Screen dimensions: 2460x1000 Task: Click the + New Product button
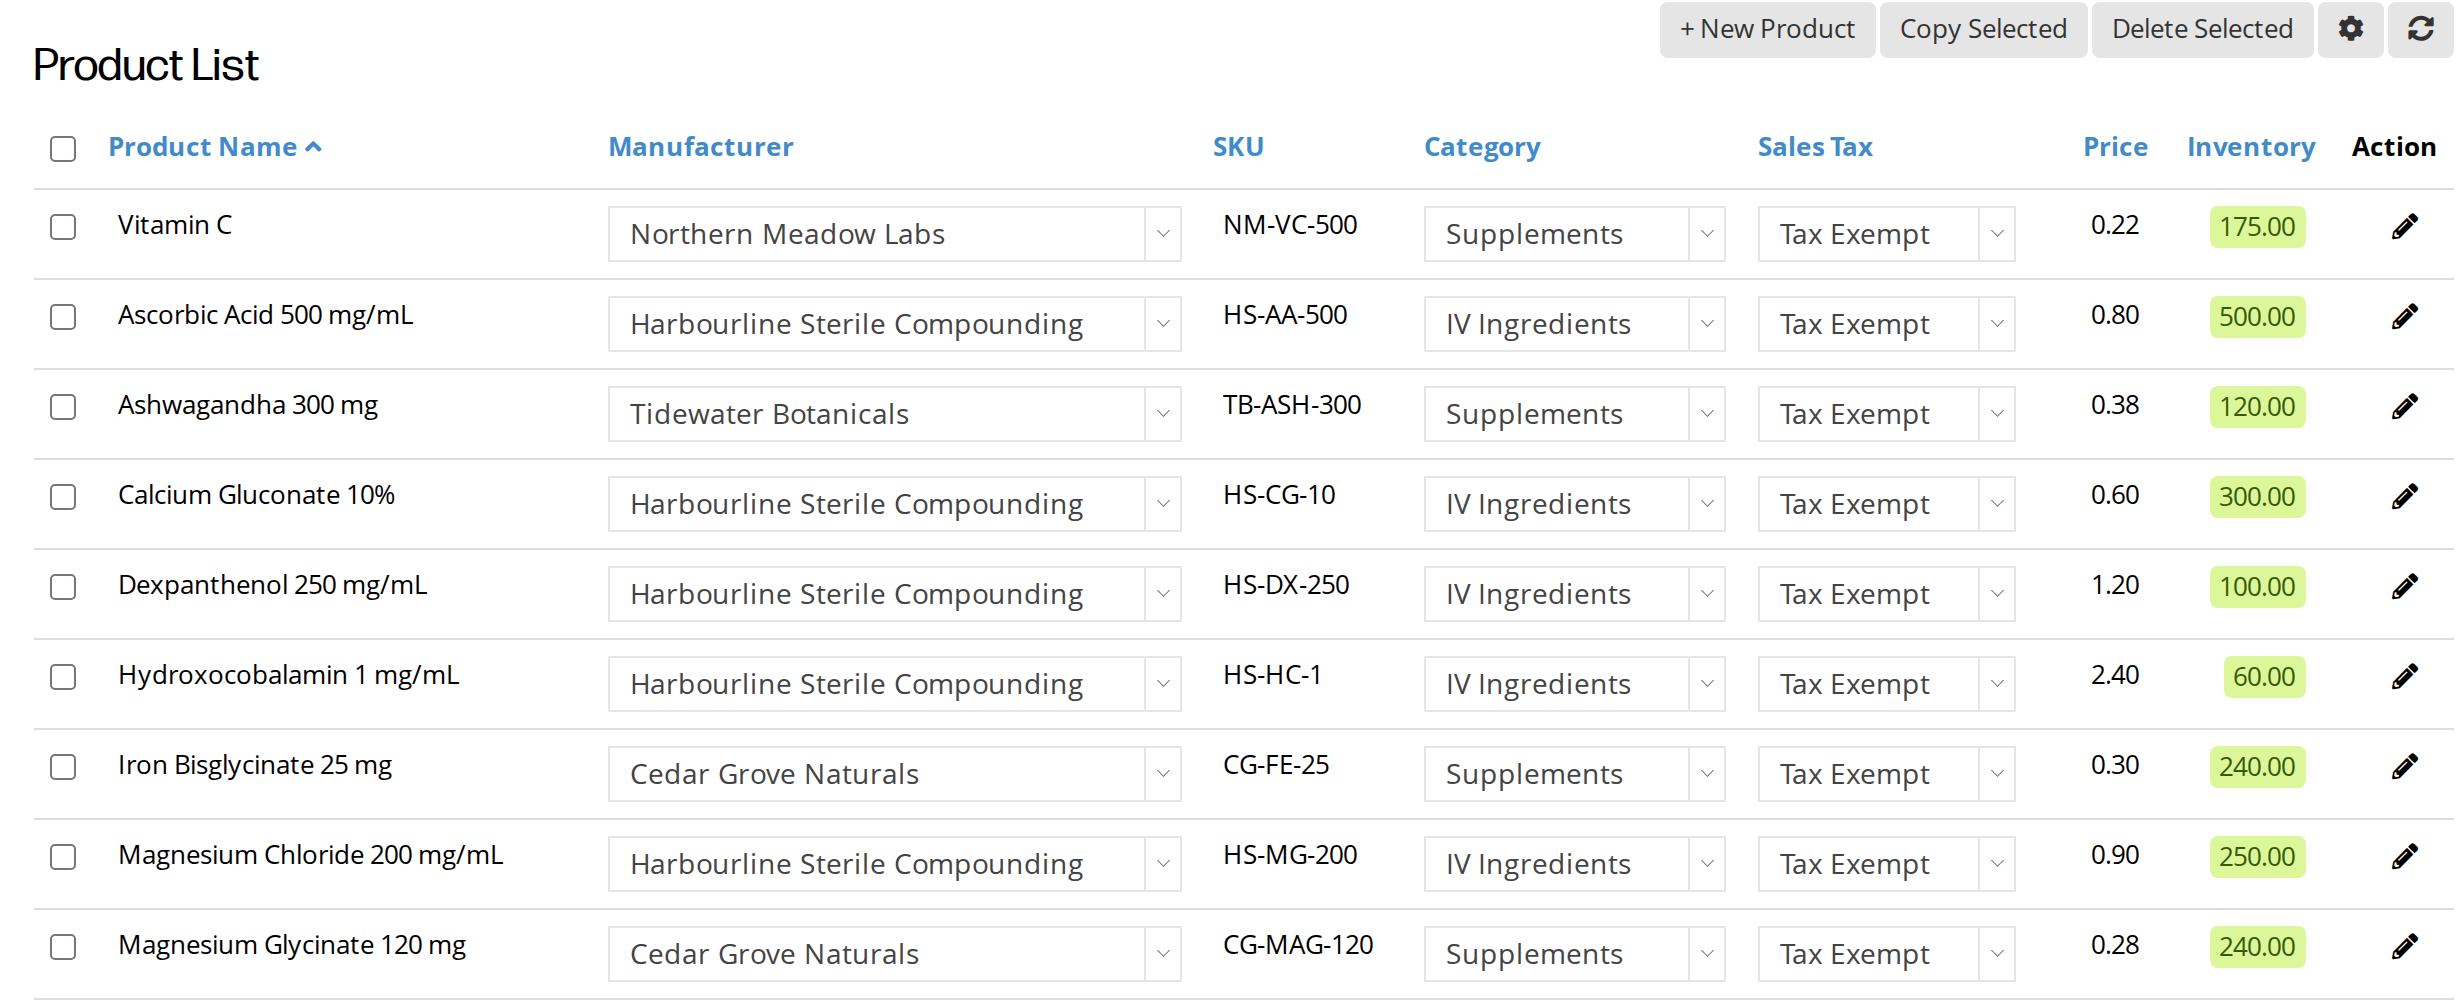click(1767, 29)
